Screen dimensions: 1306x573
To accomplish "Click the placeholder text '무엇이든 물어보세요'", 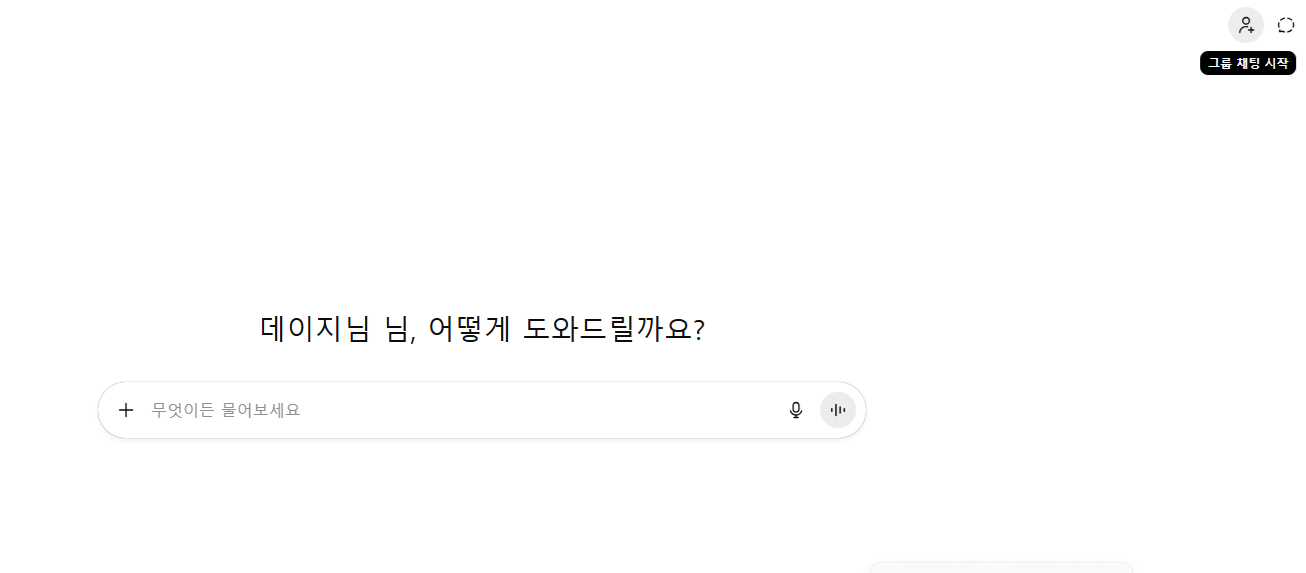I will point(226,410).
